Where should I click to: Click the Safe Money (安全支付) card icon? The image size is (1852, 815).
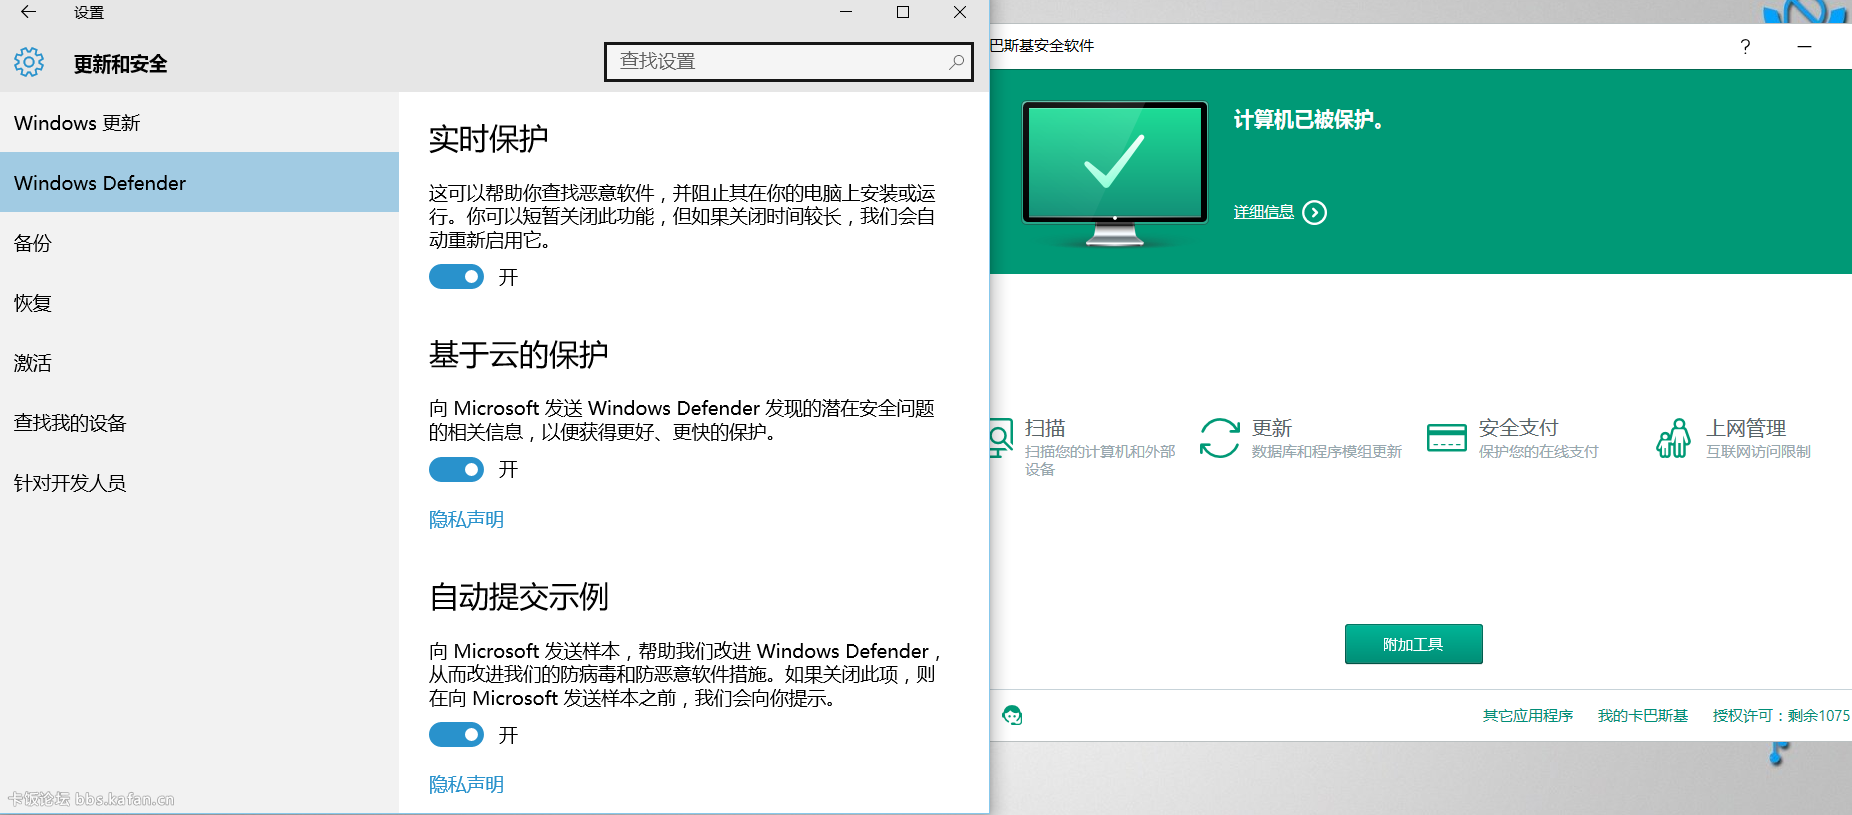point(1447,438)
